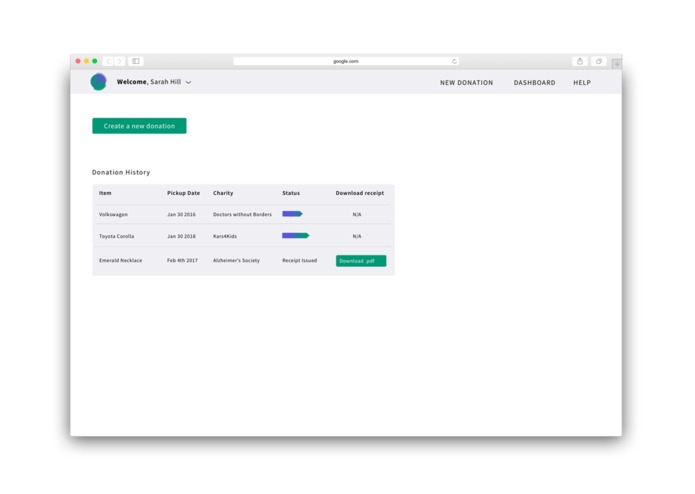
Task: Click the Pickup Date column header
Action: pyautogui.click(x=184, y=193)
